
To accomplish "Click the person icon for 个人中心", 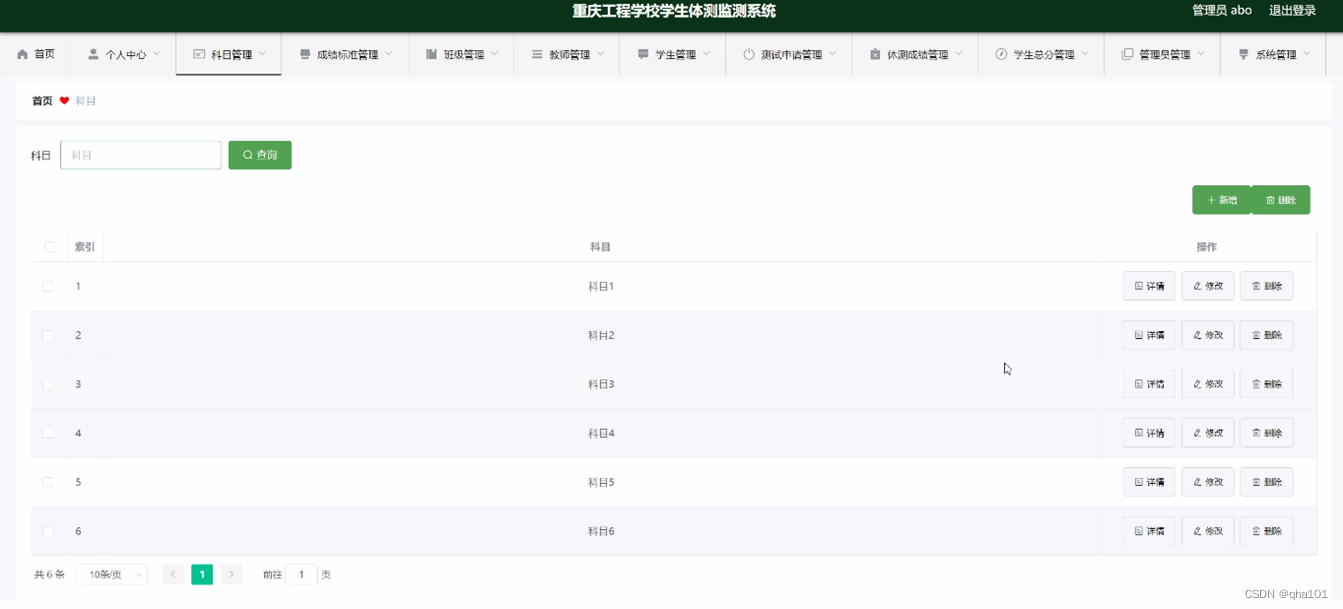I will (x=93, y=54).
